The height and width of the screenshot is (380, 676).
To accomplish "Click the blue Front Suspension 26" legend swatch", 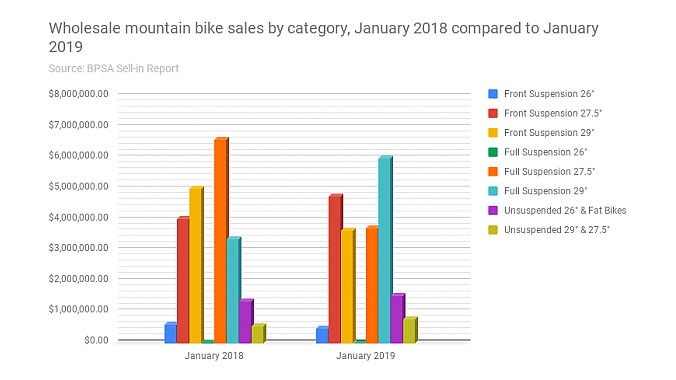I will point(493,94).
